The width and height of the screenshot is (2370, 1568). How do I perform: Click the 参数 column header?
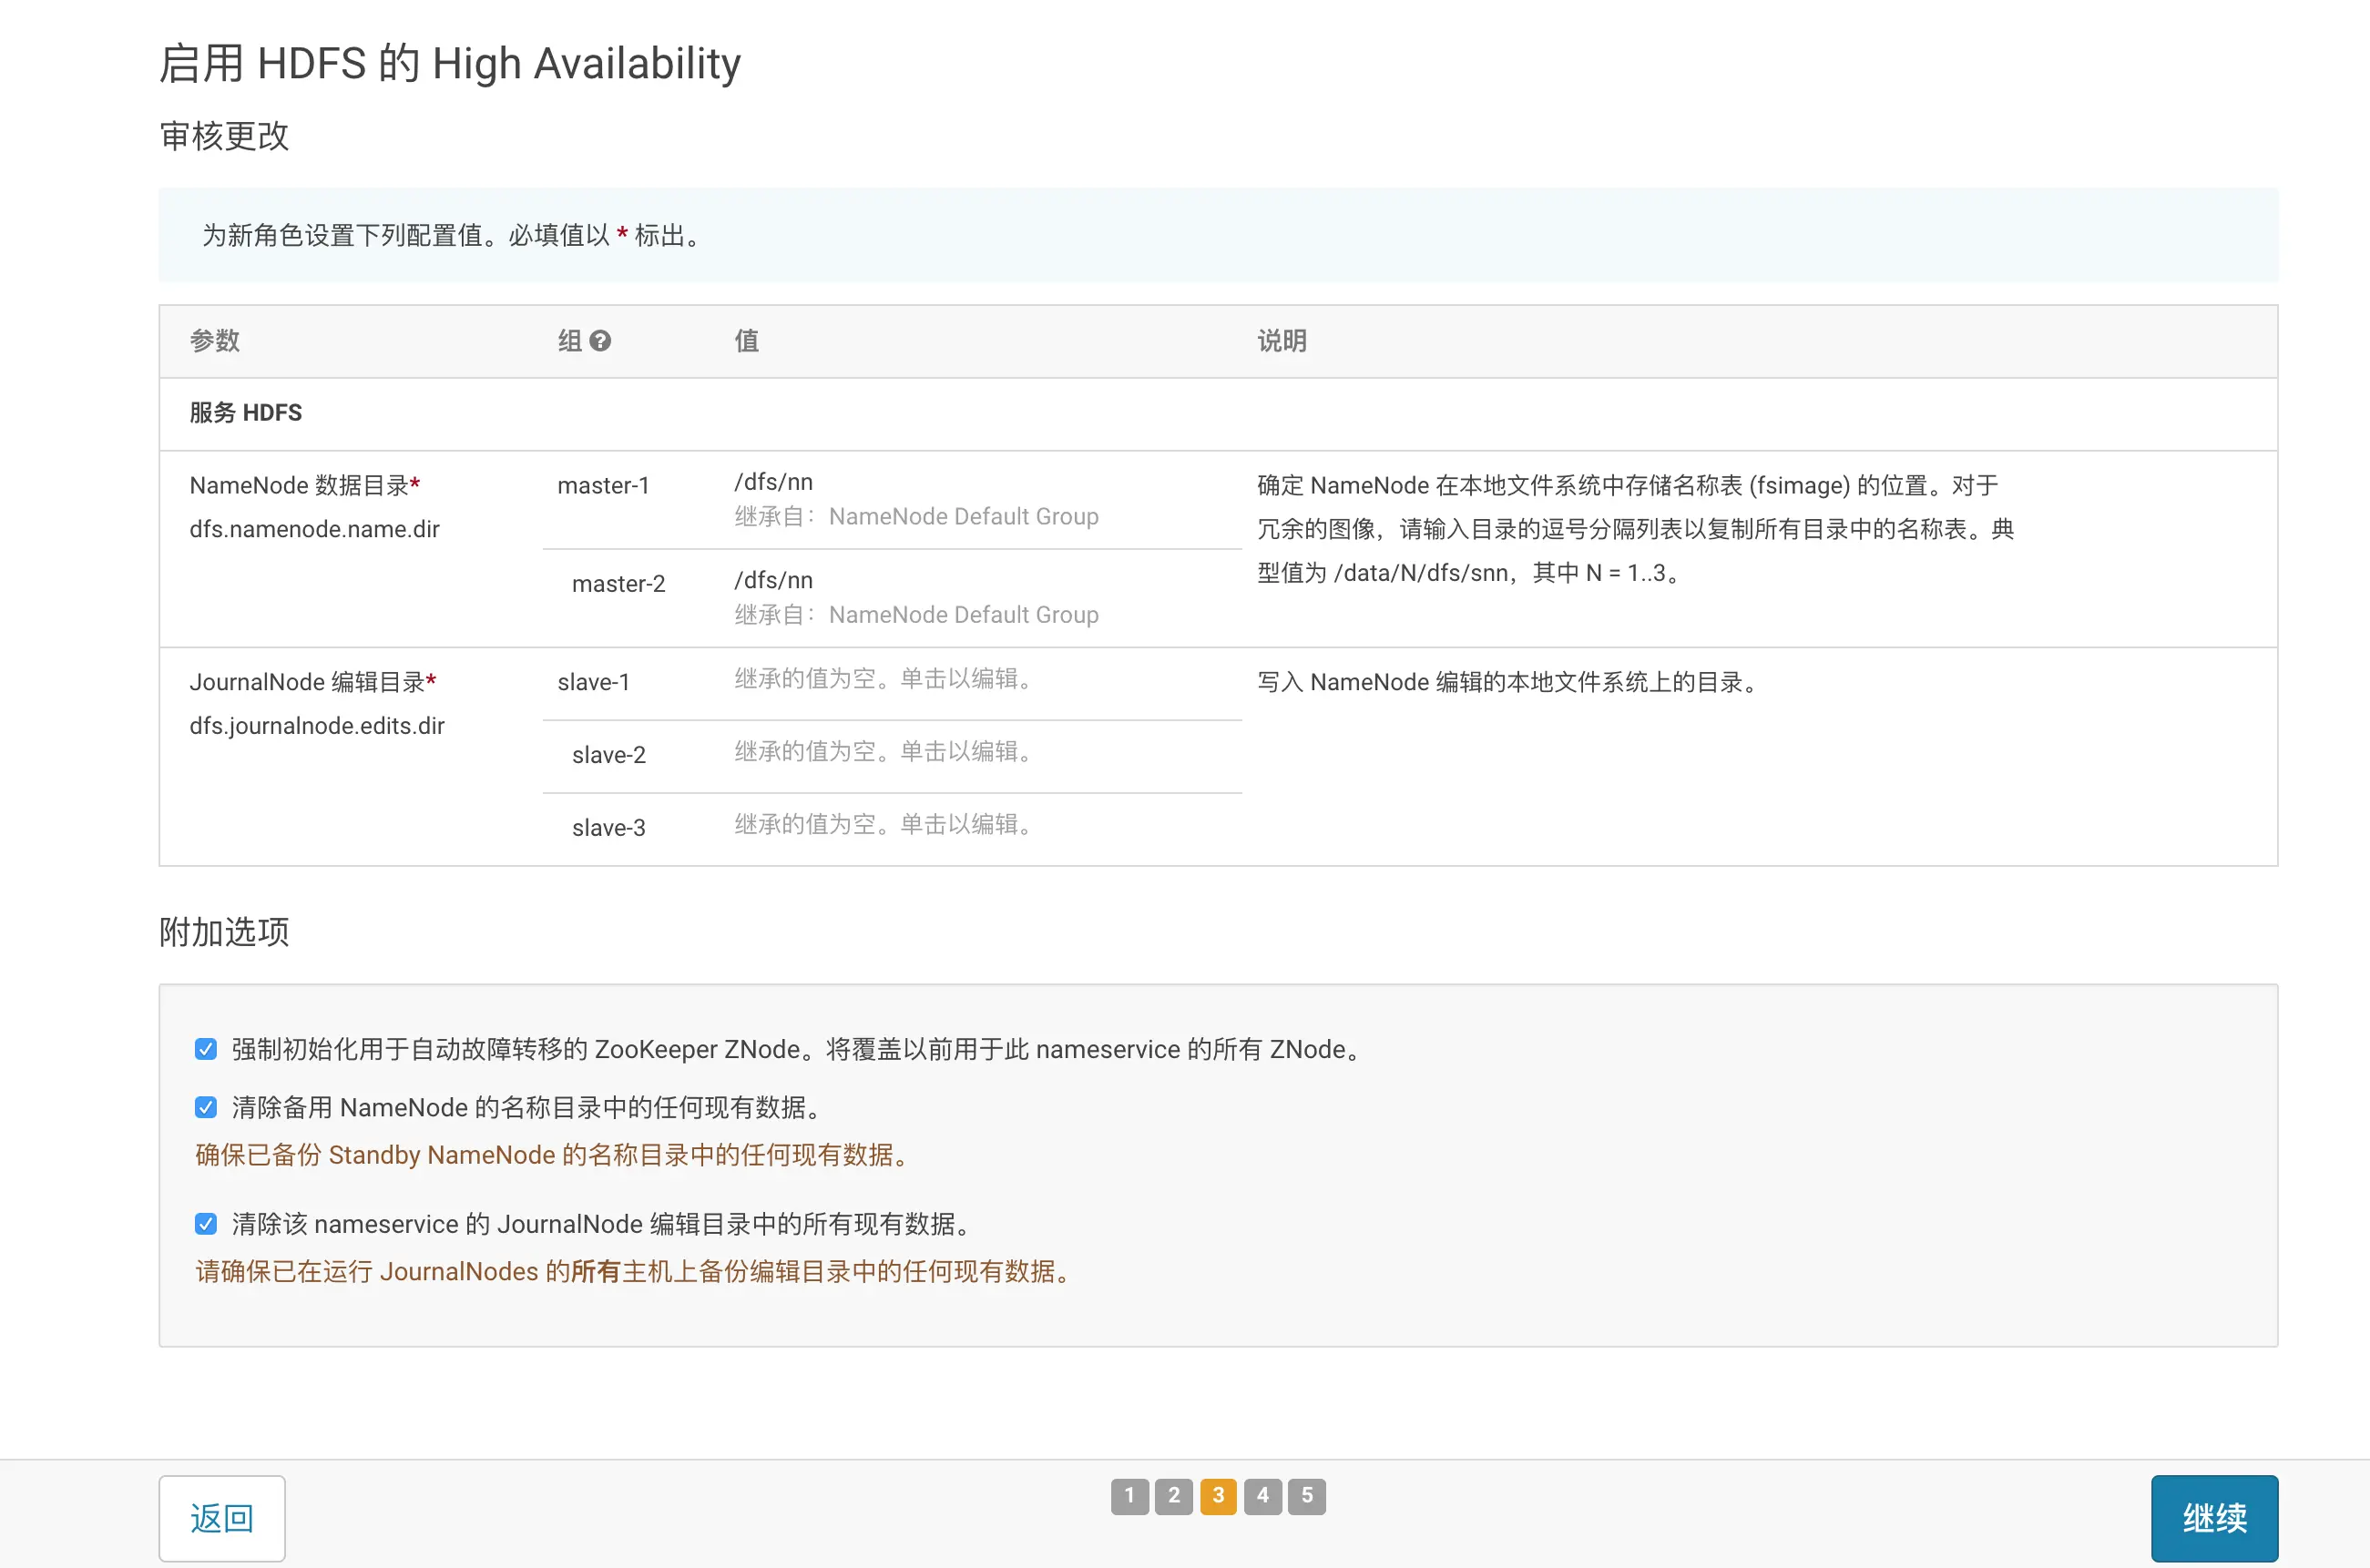point(215,341)
